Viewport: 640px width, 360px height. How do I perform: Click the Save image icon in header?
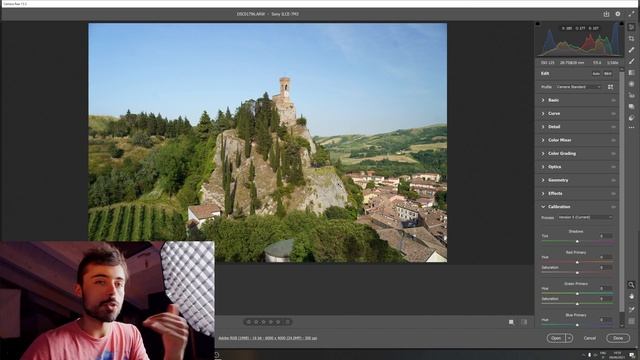(x=607, y=14)
